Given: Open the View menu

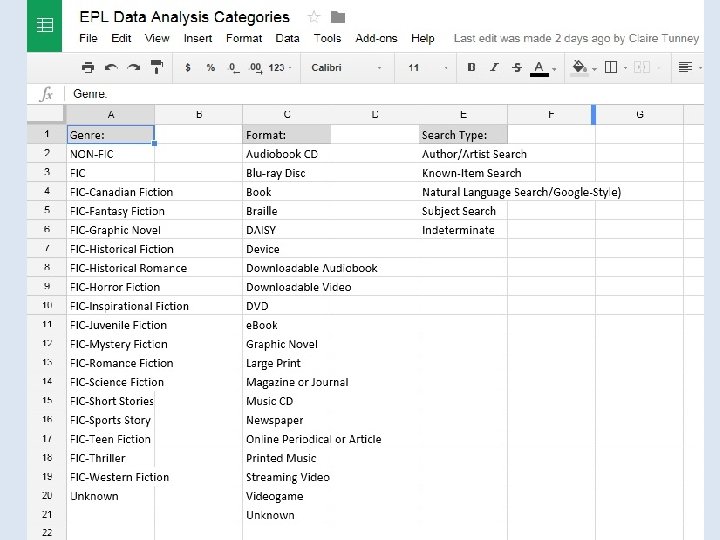Looking at the screenshot, I should coord(157,38).
